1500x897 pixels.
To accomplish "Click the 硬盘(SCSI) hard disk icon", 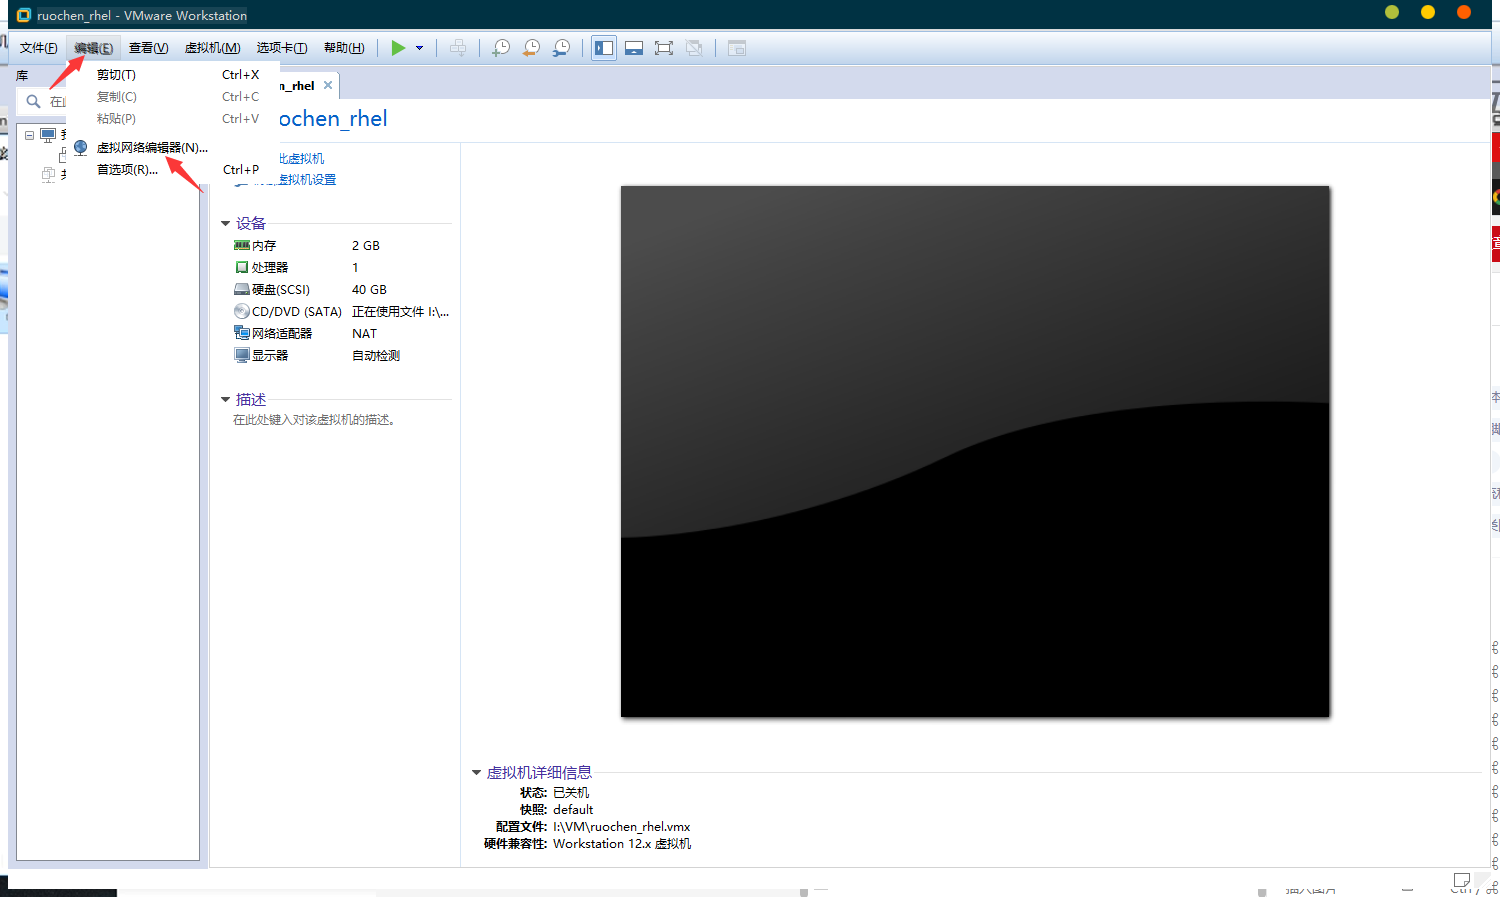I will click(x=242, y=289).
